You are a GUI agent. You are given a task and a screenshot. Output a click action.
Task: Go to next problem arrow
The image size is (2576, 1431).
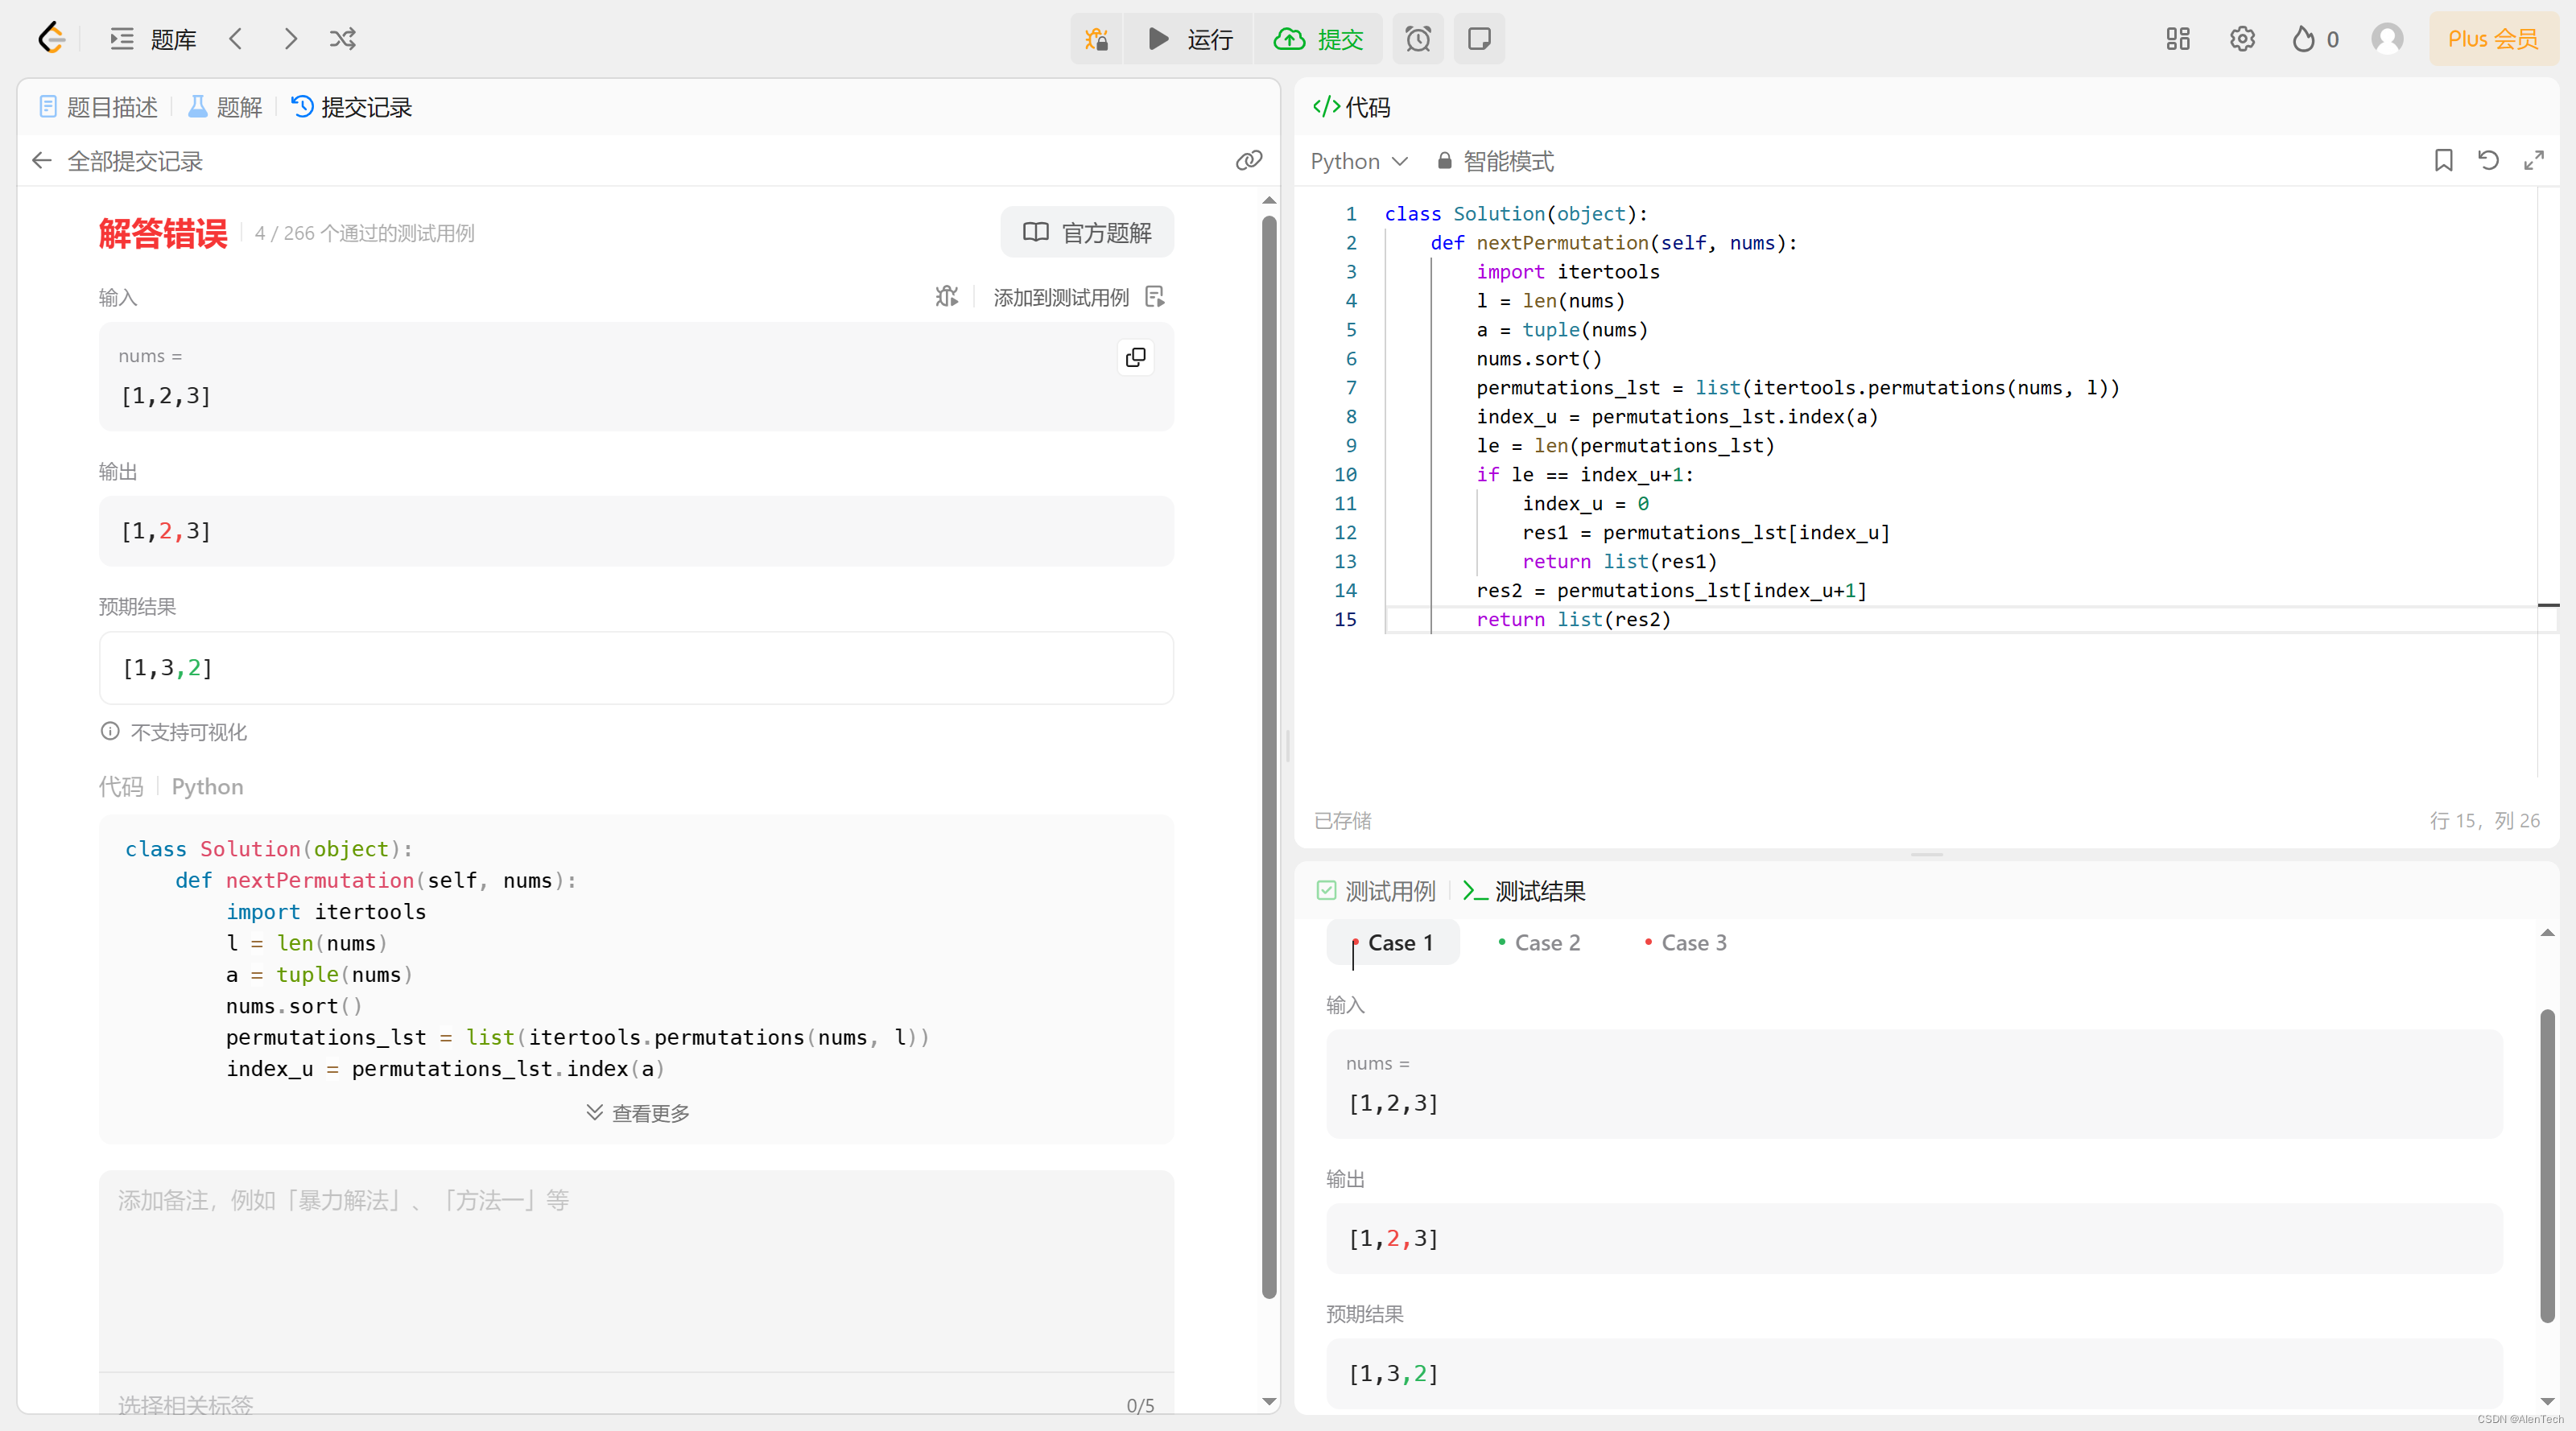pyautogui.click(x=290, y=39)
